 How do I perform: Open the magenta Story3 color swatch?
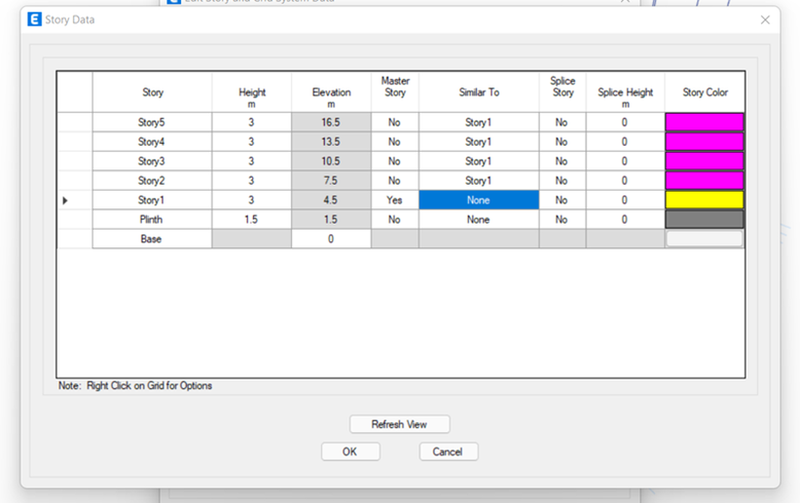coord(704,161)
